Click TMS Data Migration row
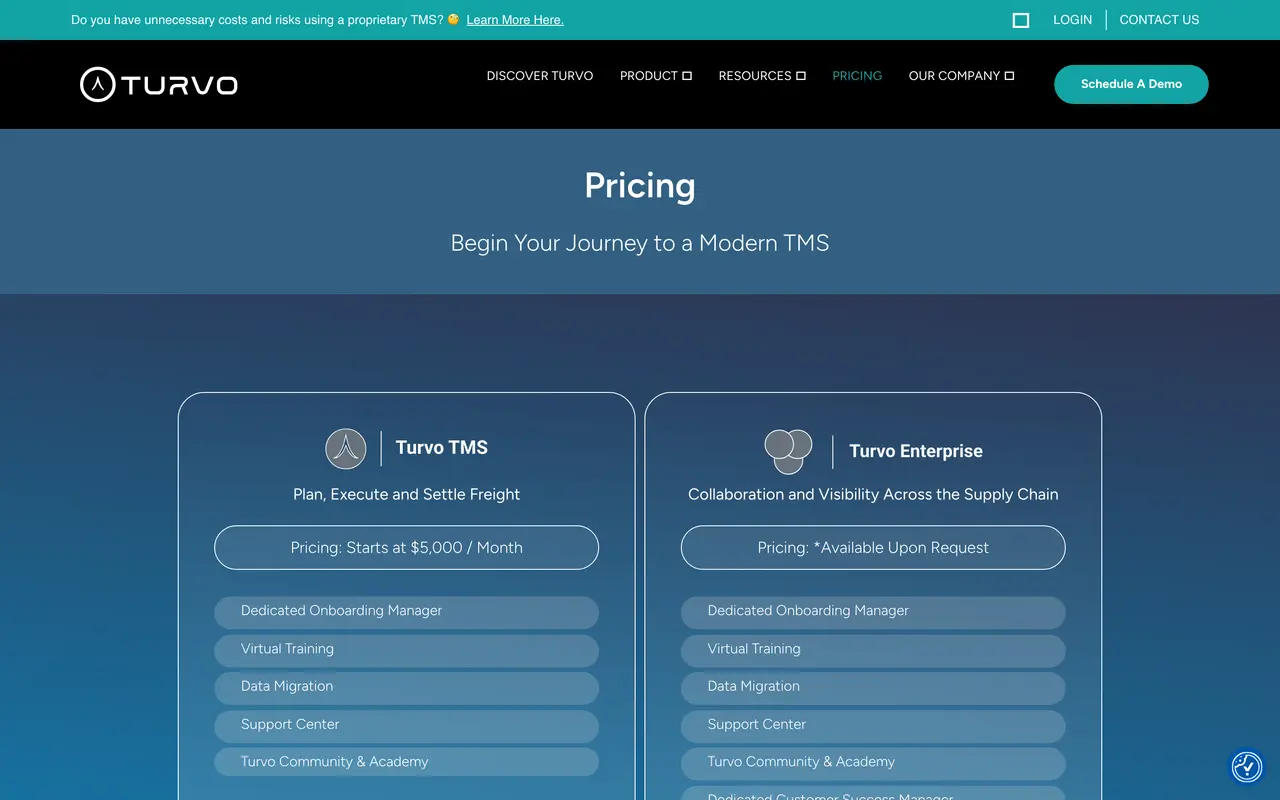 coord(407,688)
